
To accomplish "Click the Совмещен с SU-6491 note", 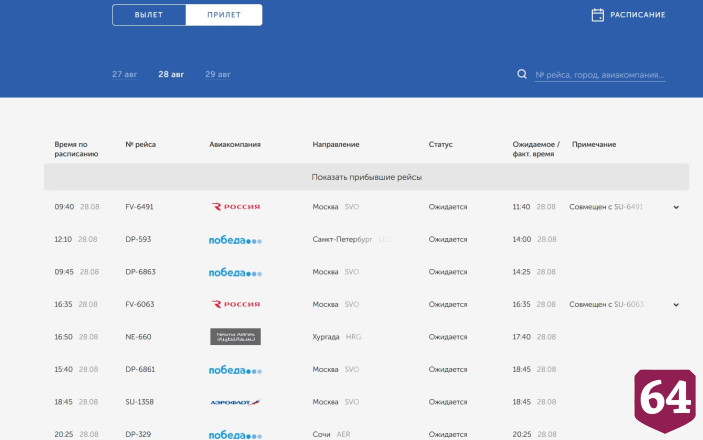I will [x=606, y=207].
